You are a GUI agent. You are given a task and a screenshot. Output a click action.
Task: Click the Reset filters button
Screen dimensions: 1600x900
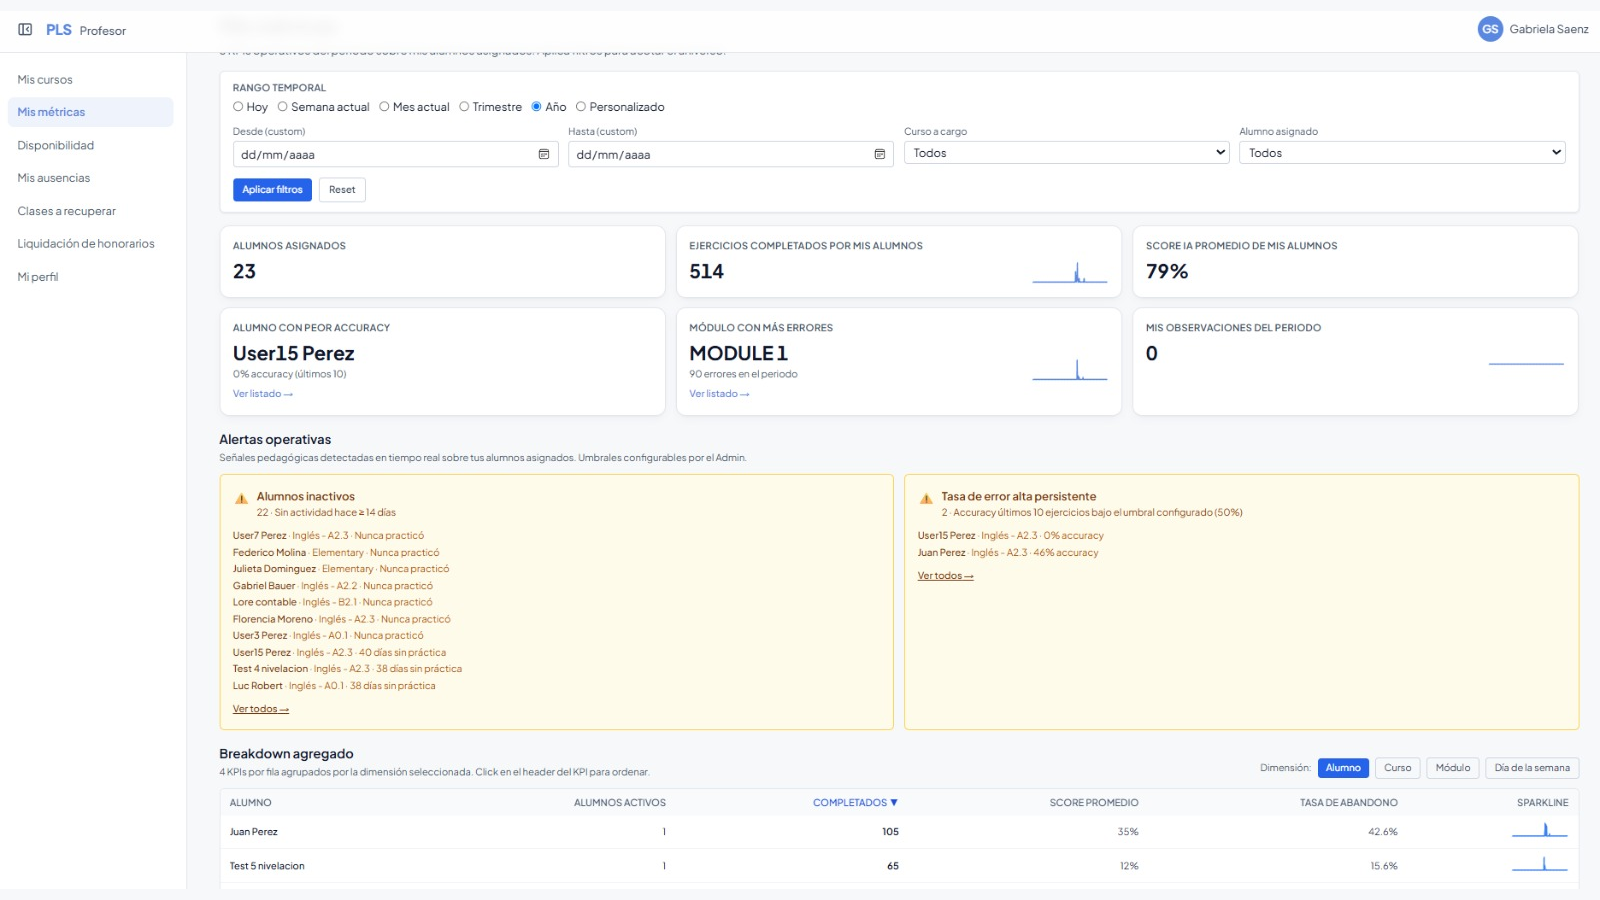pos(342,190)
